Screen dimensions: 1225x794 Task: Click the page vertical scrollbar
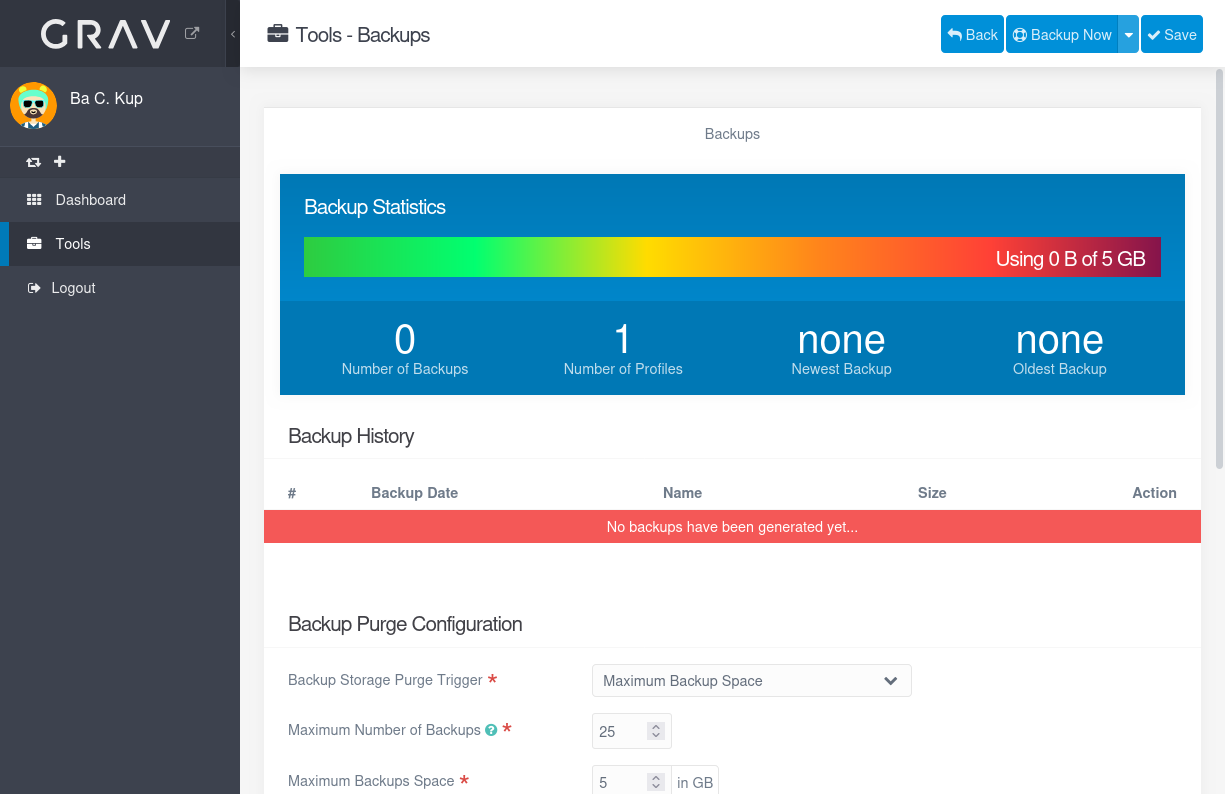(1219, 270)
